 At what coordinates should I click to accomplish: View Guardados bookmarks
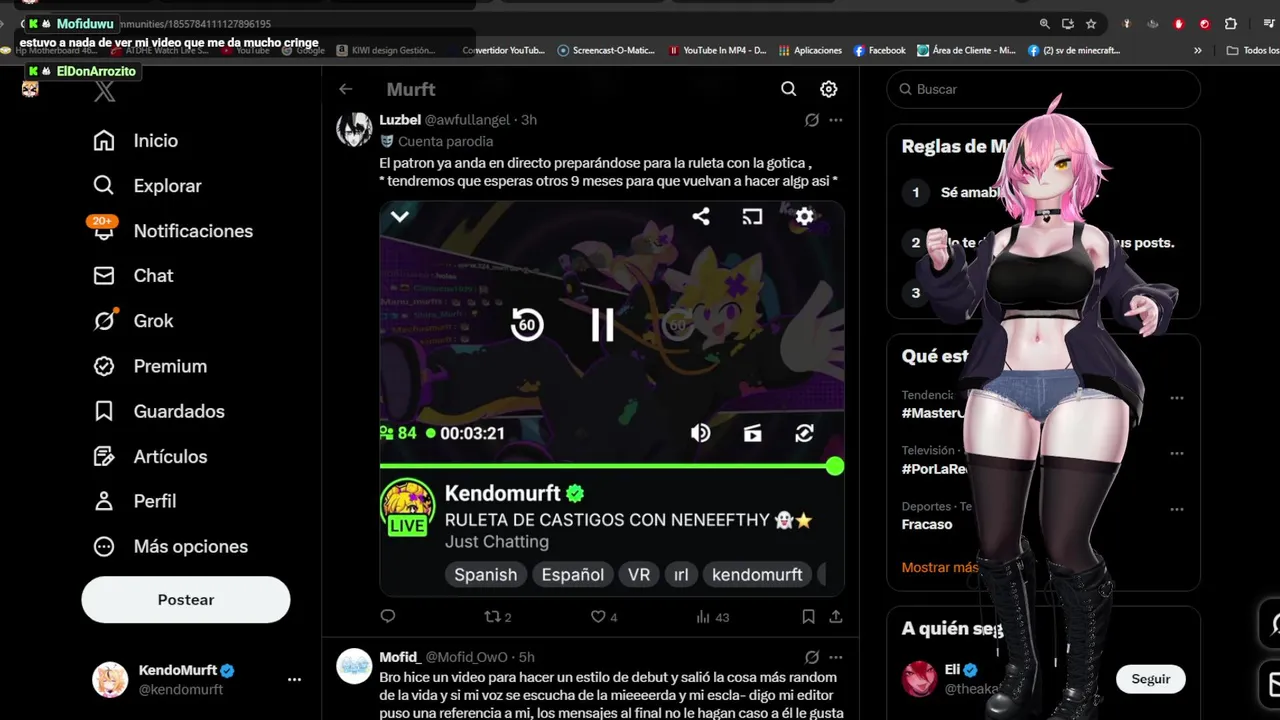[x=159, y=411]
